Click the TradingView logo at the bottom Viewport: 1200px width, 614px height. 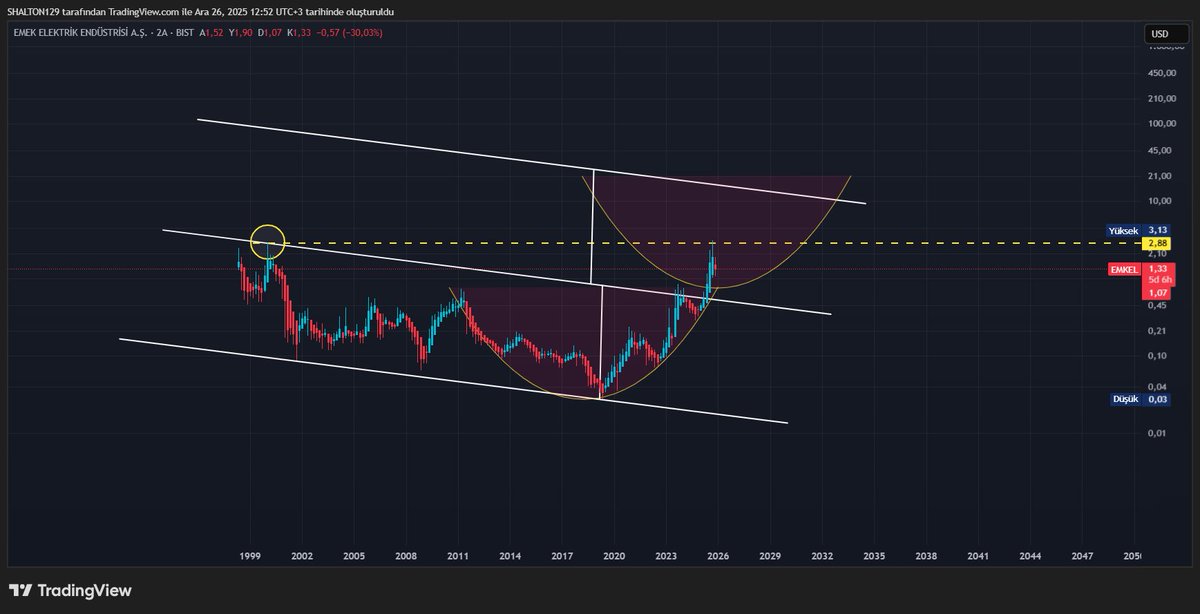pyautogui.click(x=70, y=591)
